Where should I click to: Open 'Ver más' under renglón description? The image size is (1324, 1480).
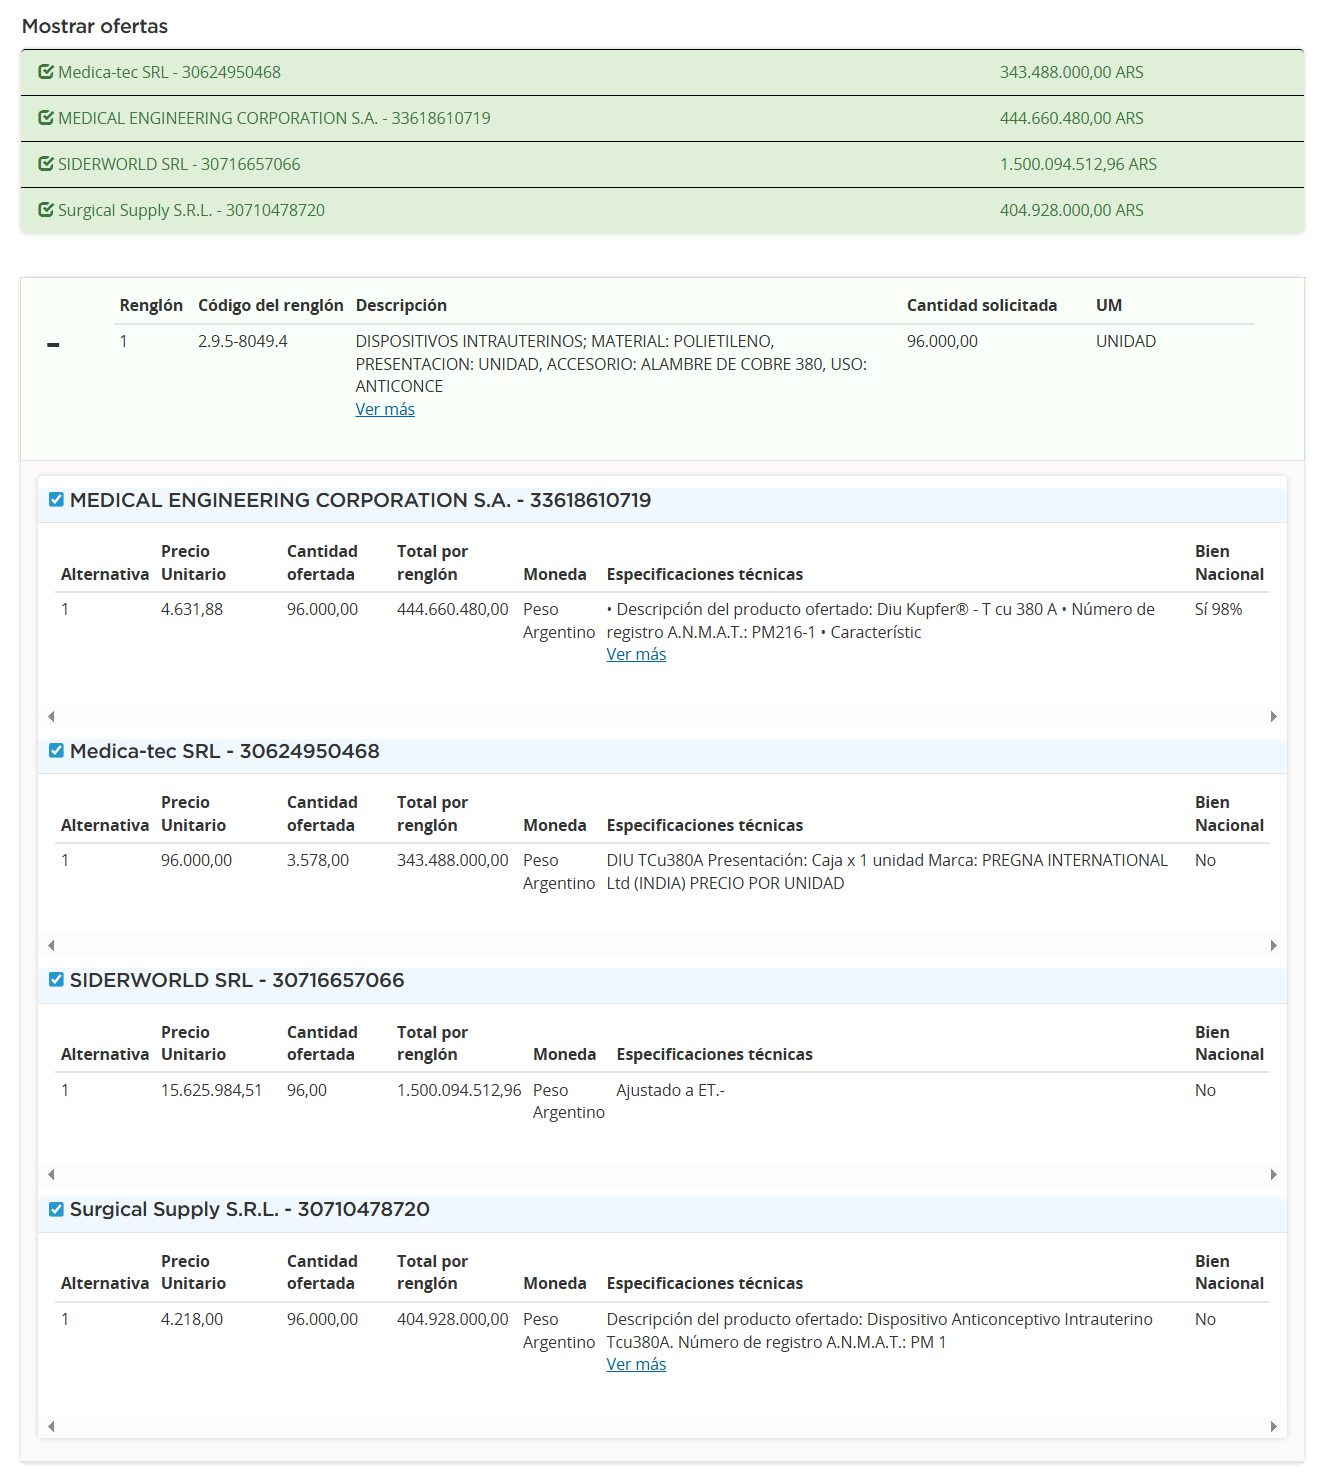[x=385, y=409]
